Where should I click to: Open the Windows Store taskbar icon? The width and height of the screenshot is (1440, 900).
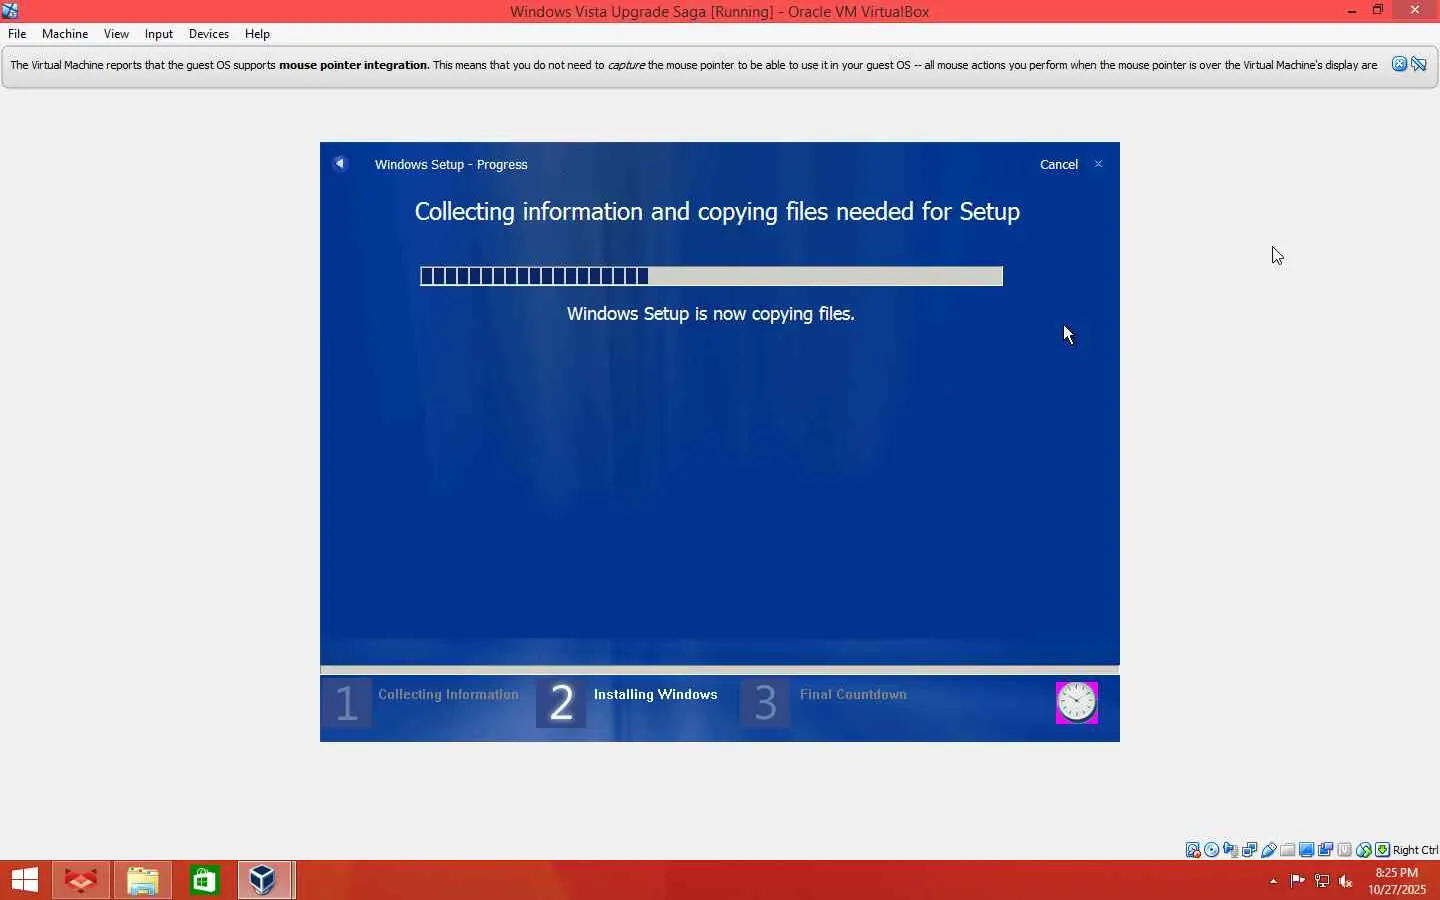click(x=204, y=880)
